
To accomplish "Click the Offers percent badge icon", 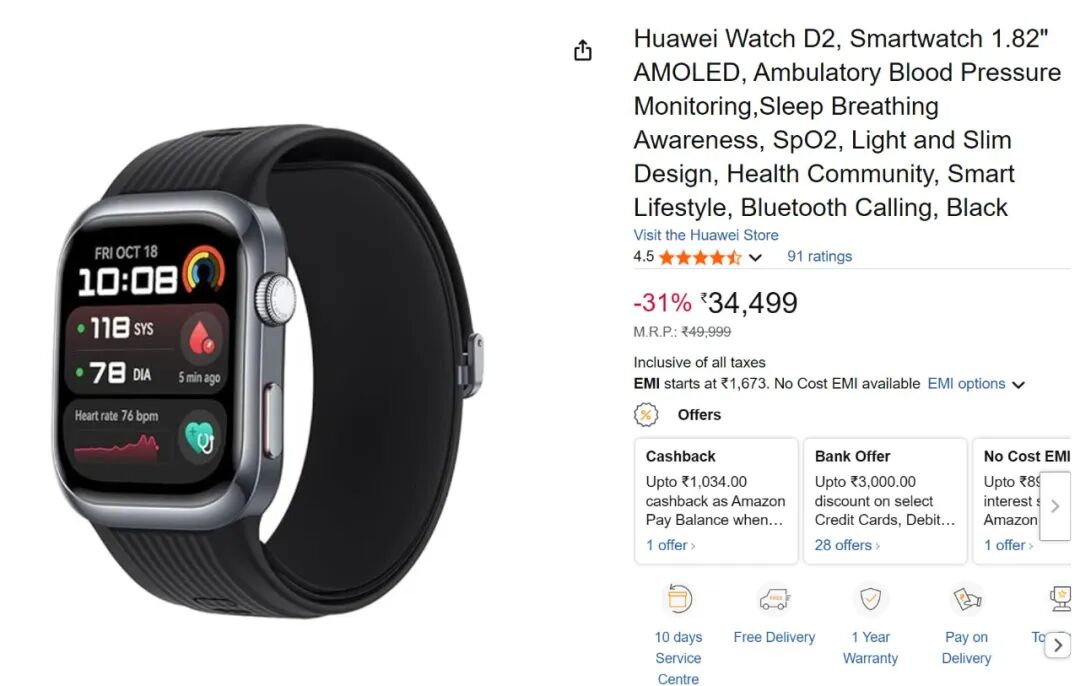I will point(645,415).
